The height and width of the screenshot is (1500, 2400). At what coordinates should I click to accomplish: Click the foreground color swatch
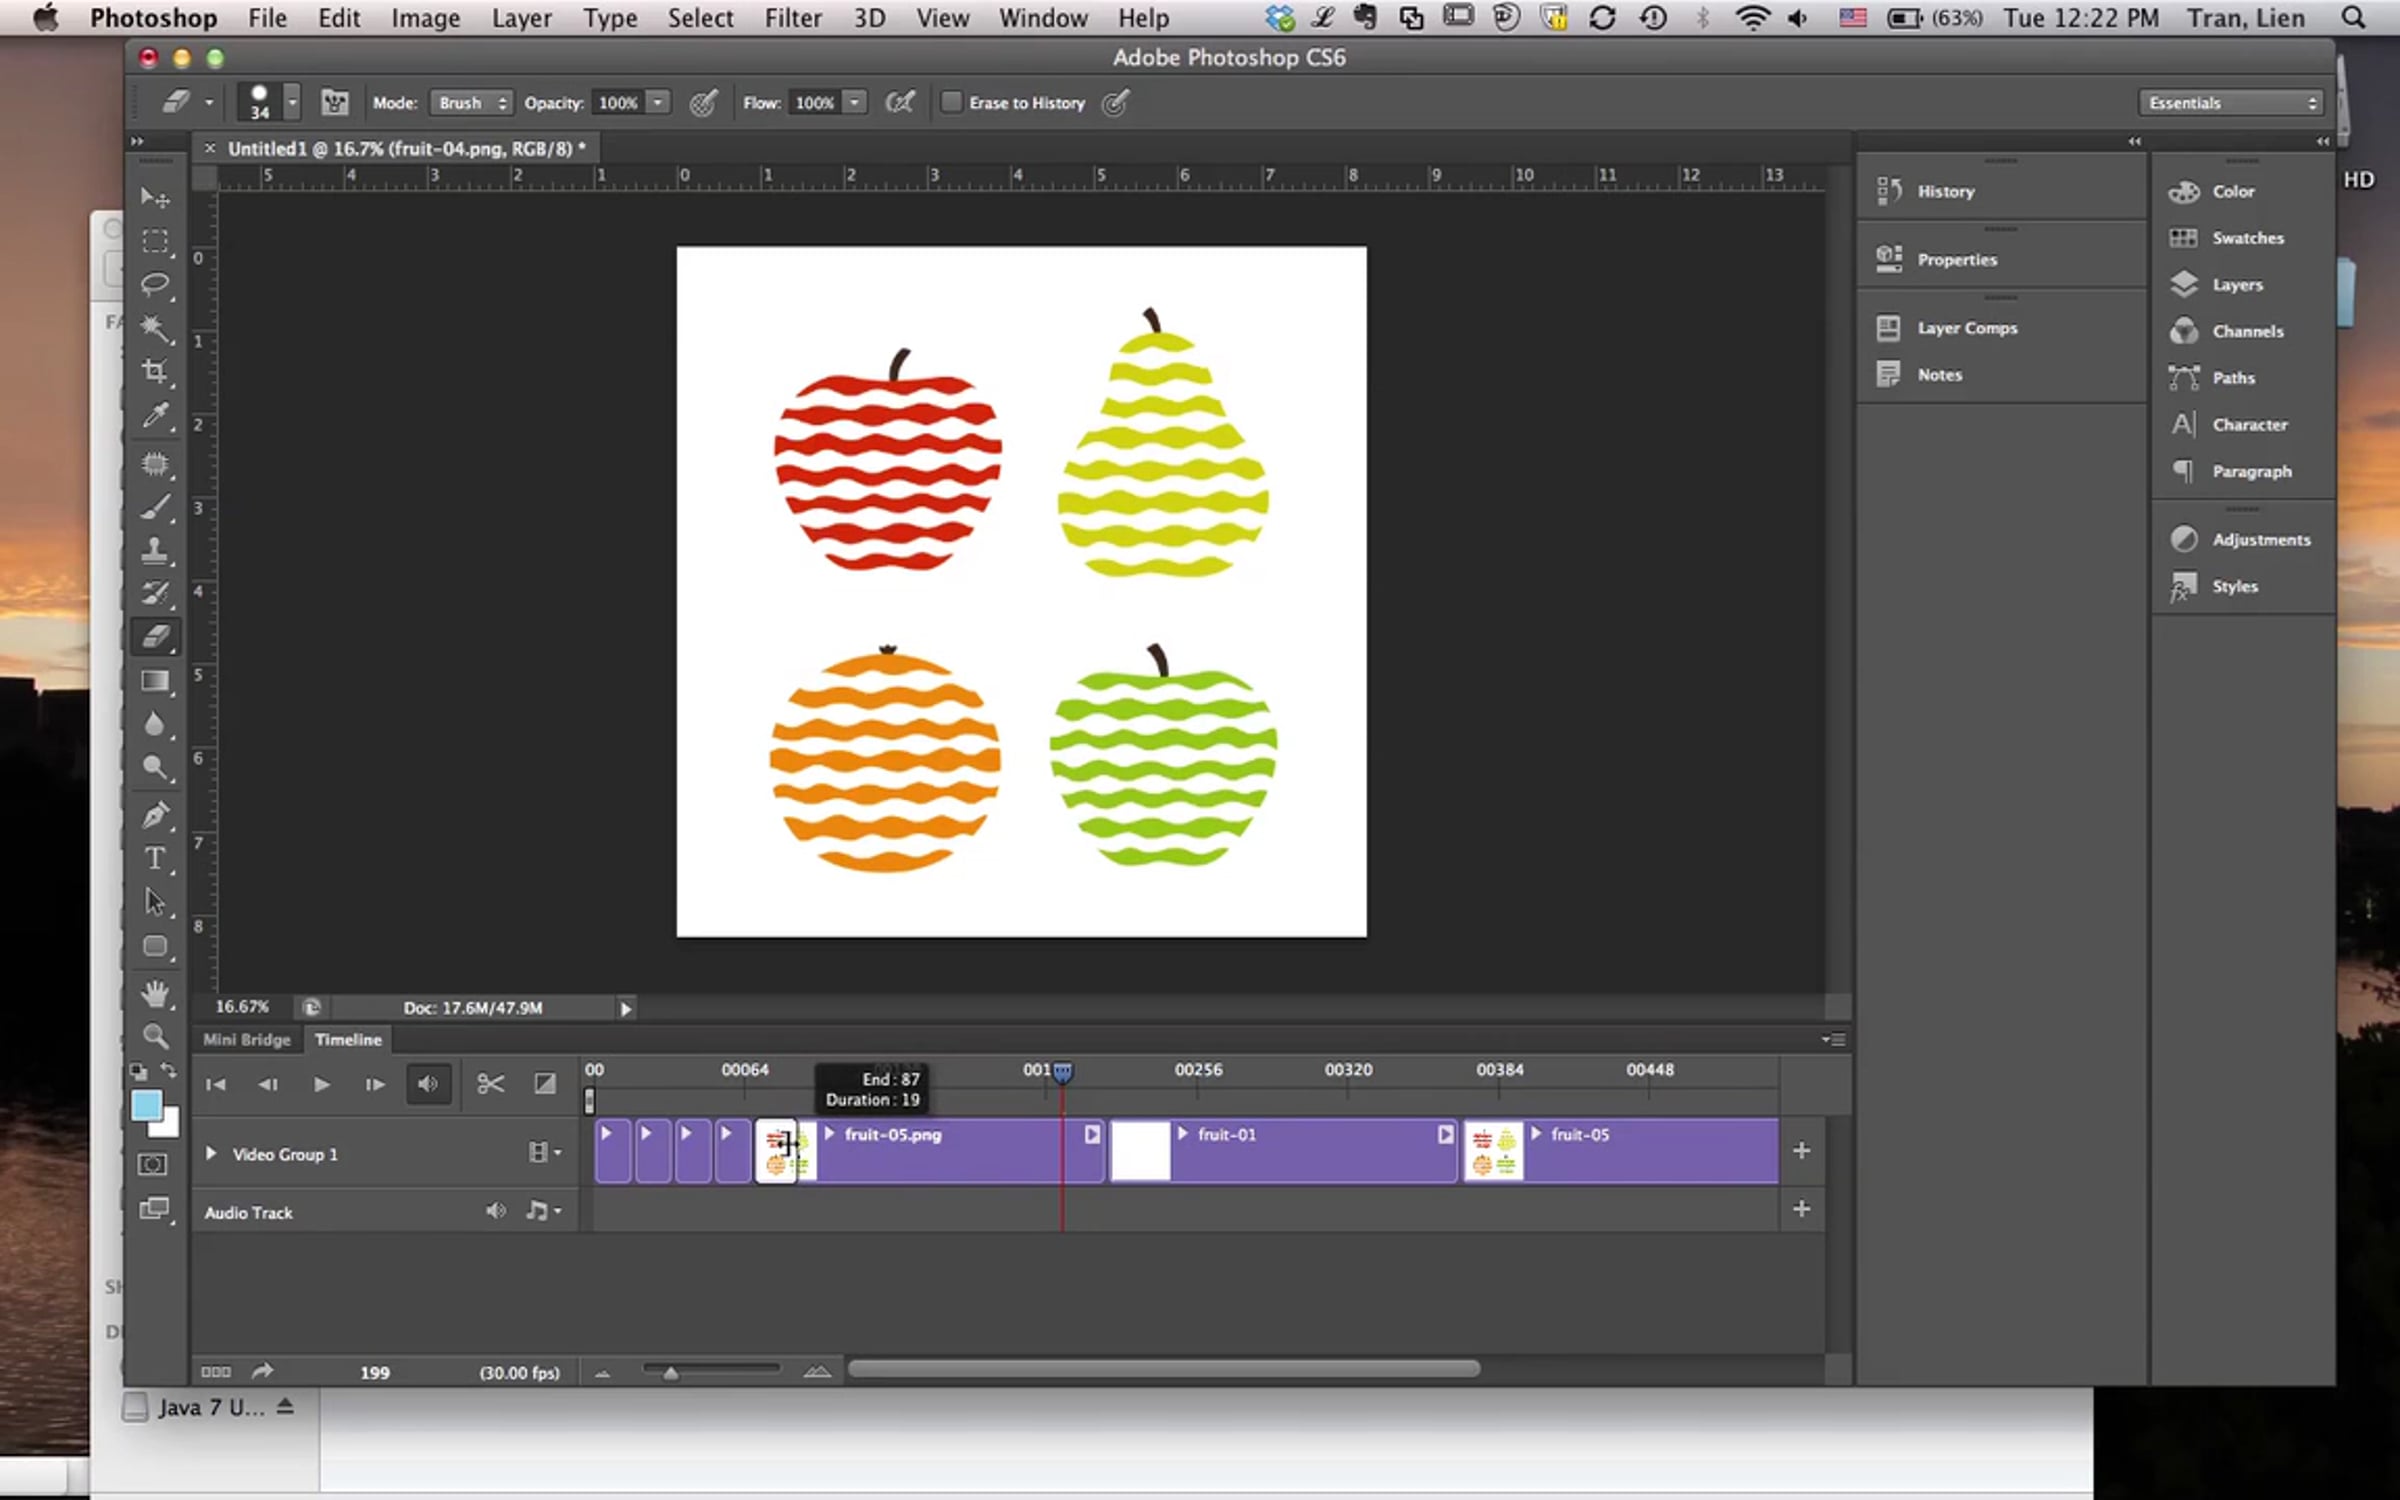point(146,1105)
